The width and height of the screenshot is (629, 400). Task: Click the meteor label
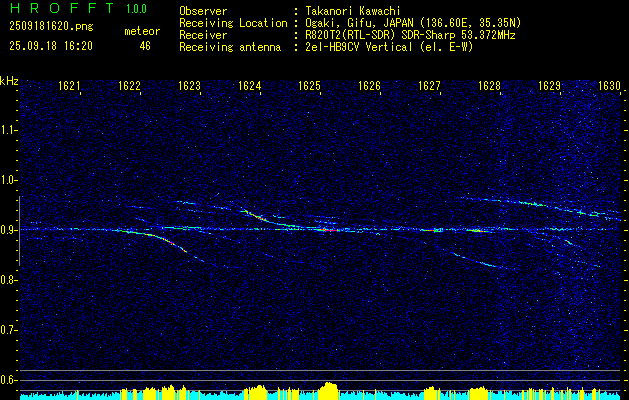142,31
